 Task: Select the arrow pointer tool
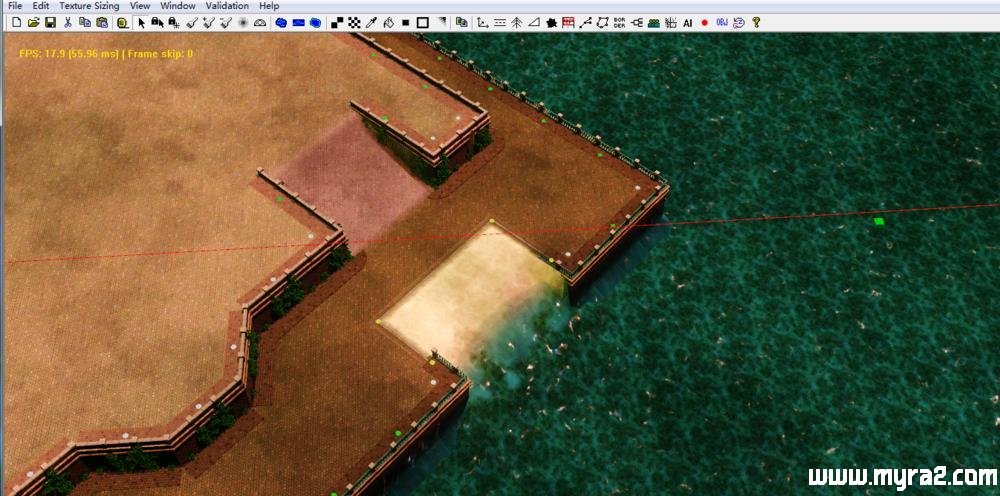(x=141, y=22)
